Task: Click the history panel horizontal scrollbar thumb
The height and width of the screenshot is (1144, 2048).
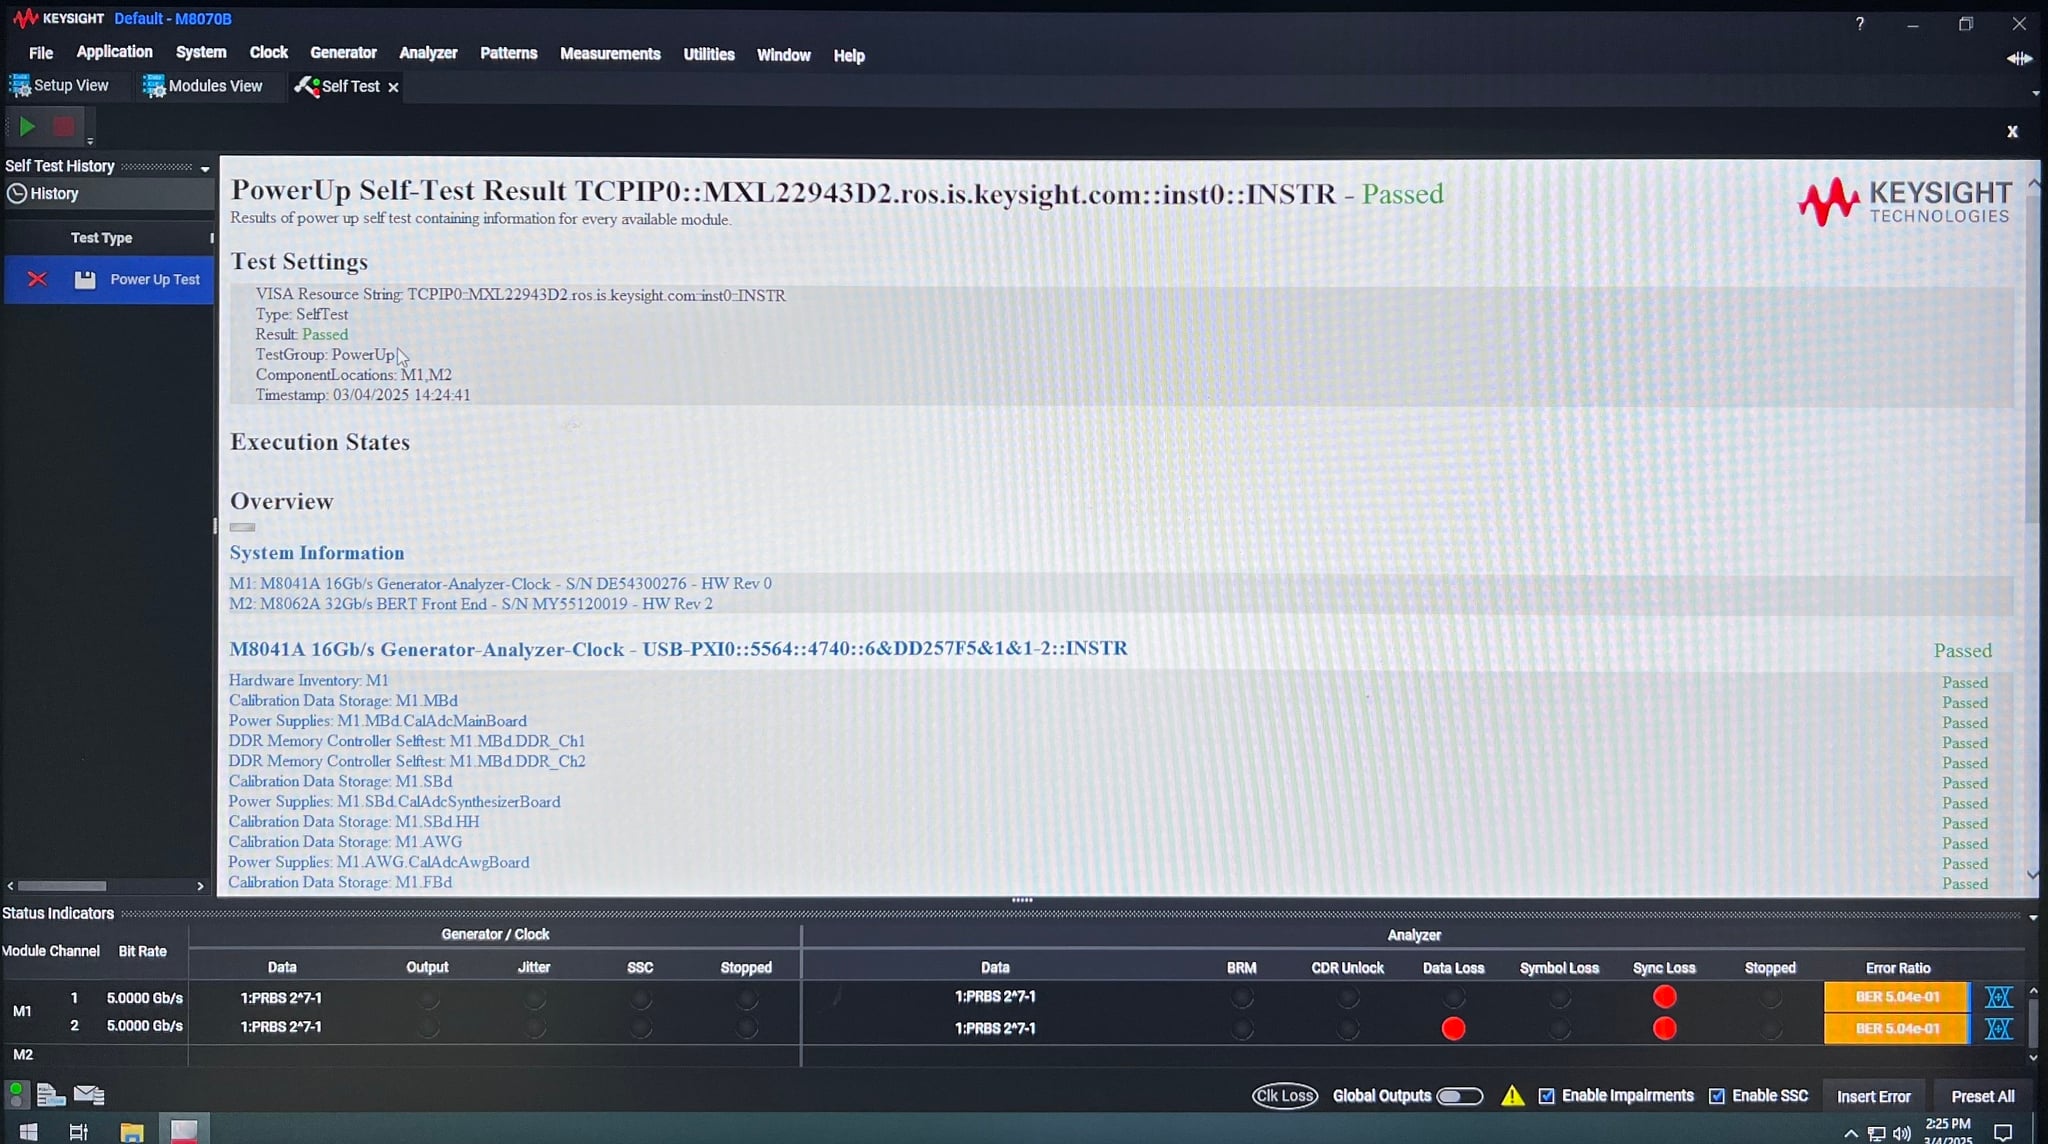Action: (62, 886)
